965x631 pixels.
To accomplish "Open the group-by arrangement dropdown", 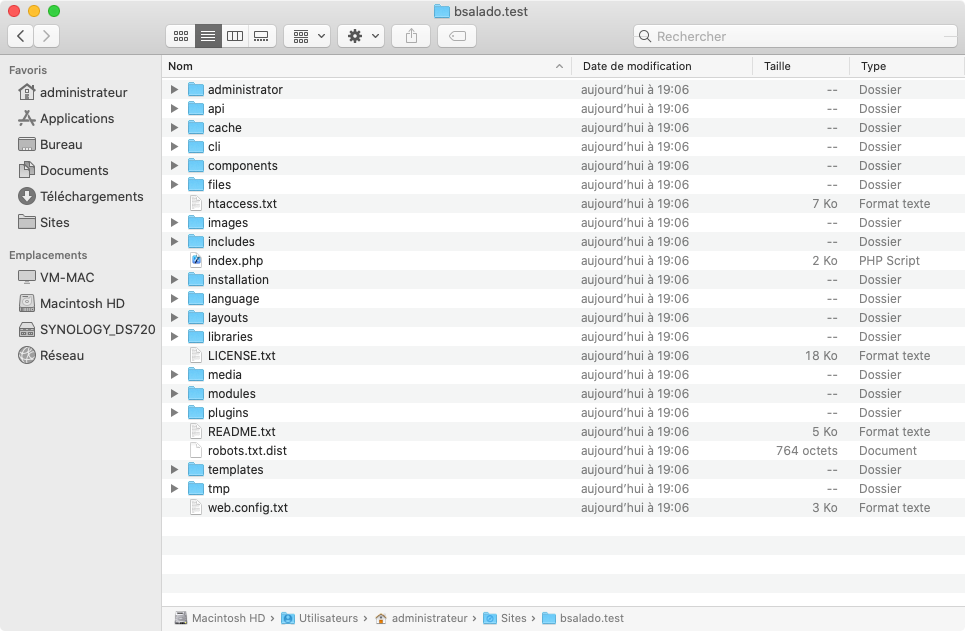I will pos(307,36).
